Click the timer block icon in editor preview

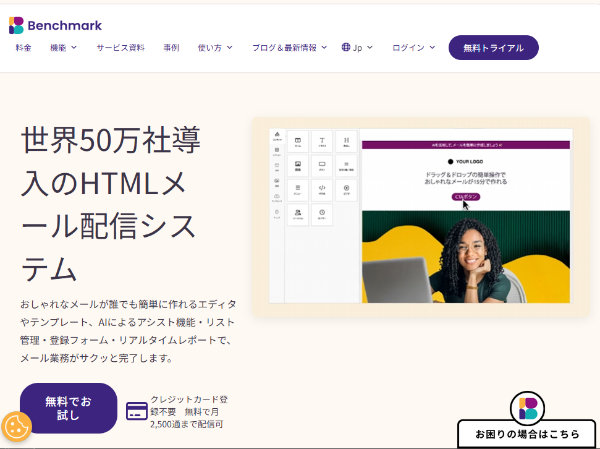(322, 214)
